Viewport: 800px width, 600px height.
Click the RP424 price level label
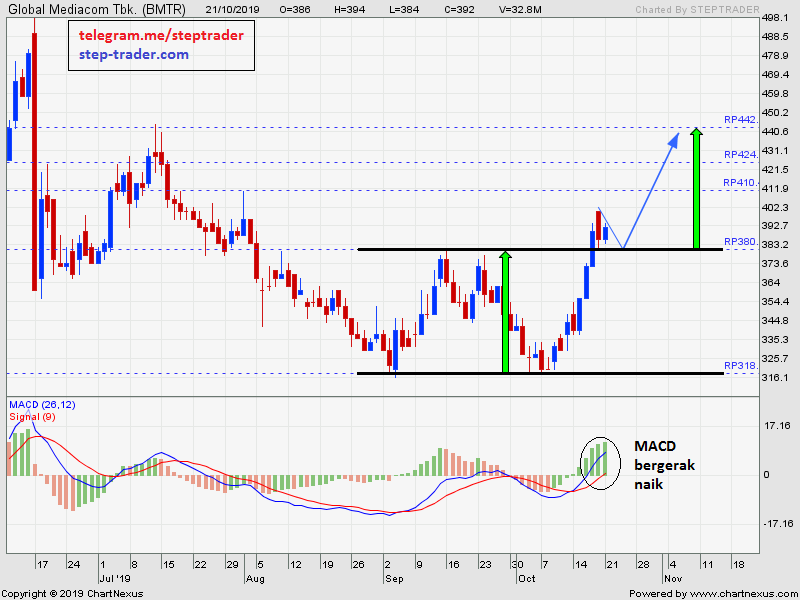tap(740, 154)
